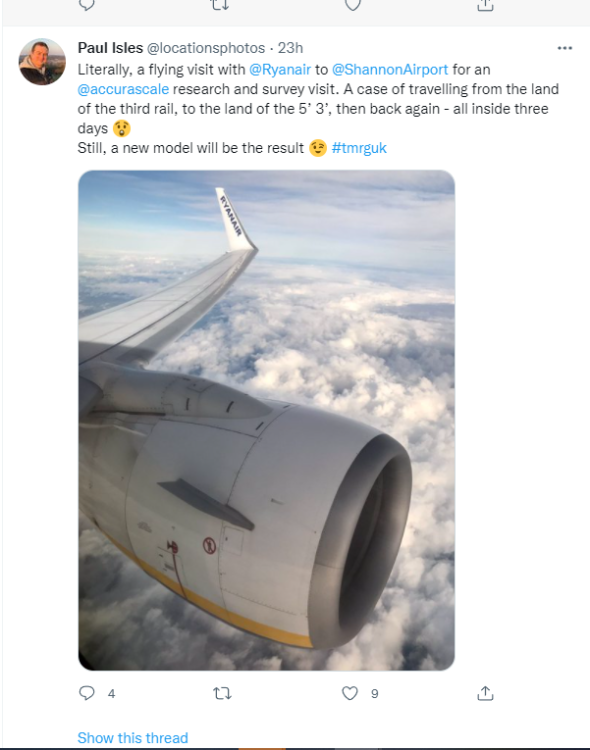Screen dimensions: 590x750
Task: Open the Ryanair wing photo
Action: pos(267,420)
